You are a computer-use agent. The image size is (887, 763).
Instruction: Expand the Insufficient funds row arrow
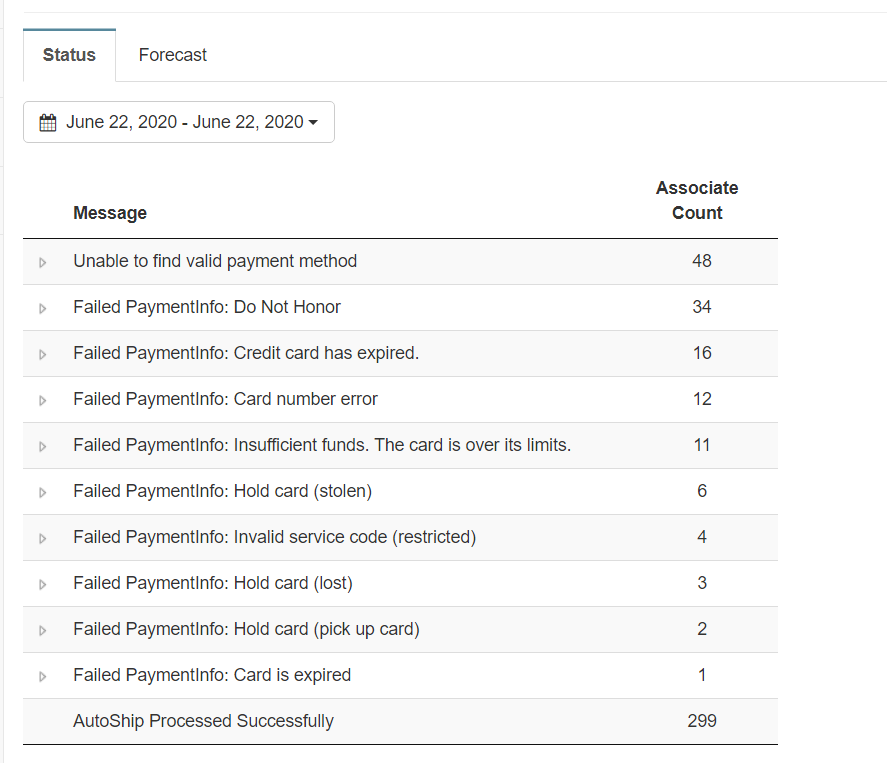coord(42,446)
